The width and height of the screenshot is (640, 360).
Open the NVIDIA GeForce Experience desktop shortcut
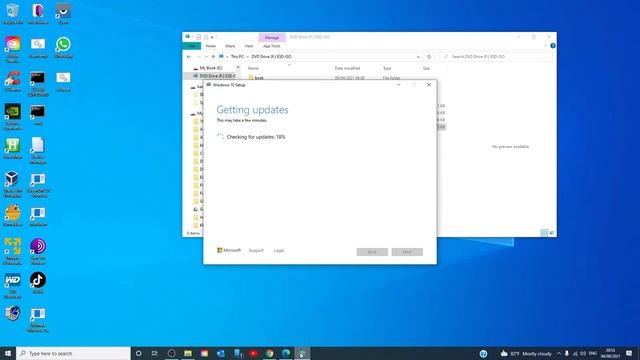tap(13, 116)
